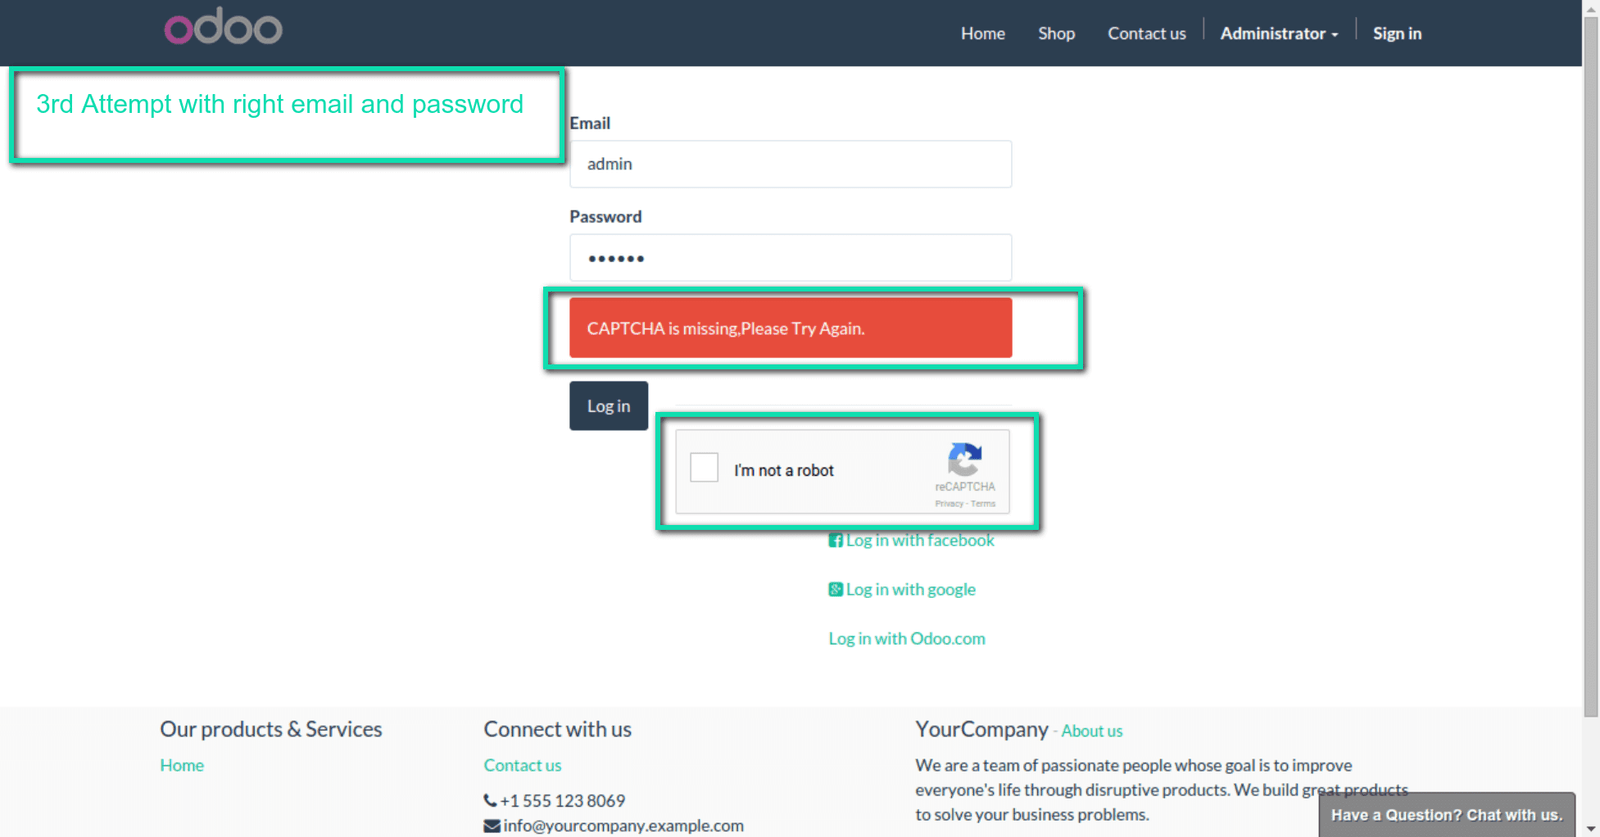This screenshot has width=1600, height=837.
Task: Click the info@yourcompany.example.com email text
Action: coord(624,826)
